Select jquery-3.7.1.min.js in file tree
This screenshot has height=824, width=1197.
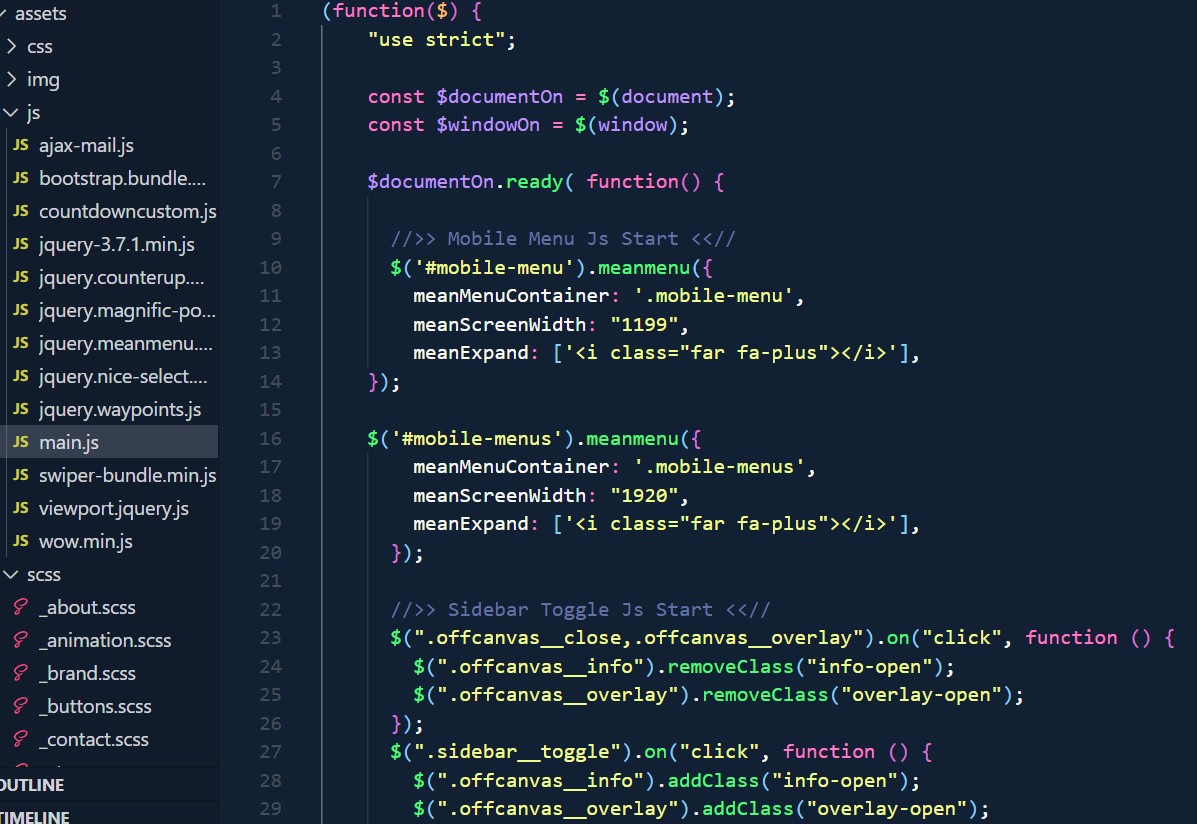click(x=116, y=245)
